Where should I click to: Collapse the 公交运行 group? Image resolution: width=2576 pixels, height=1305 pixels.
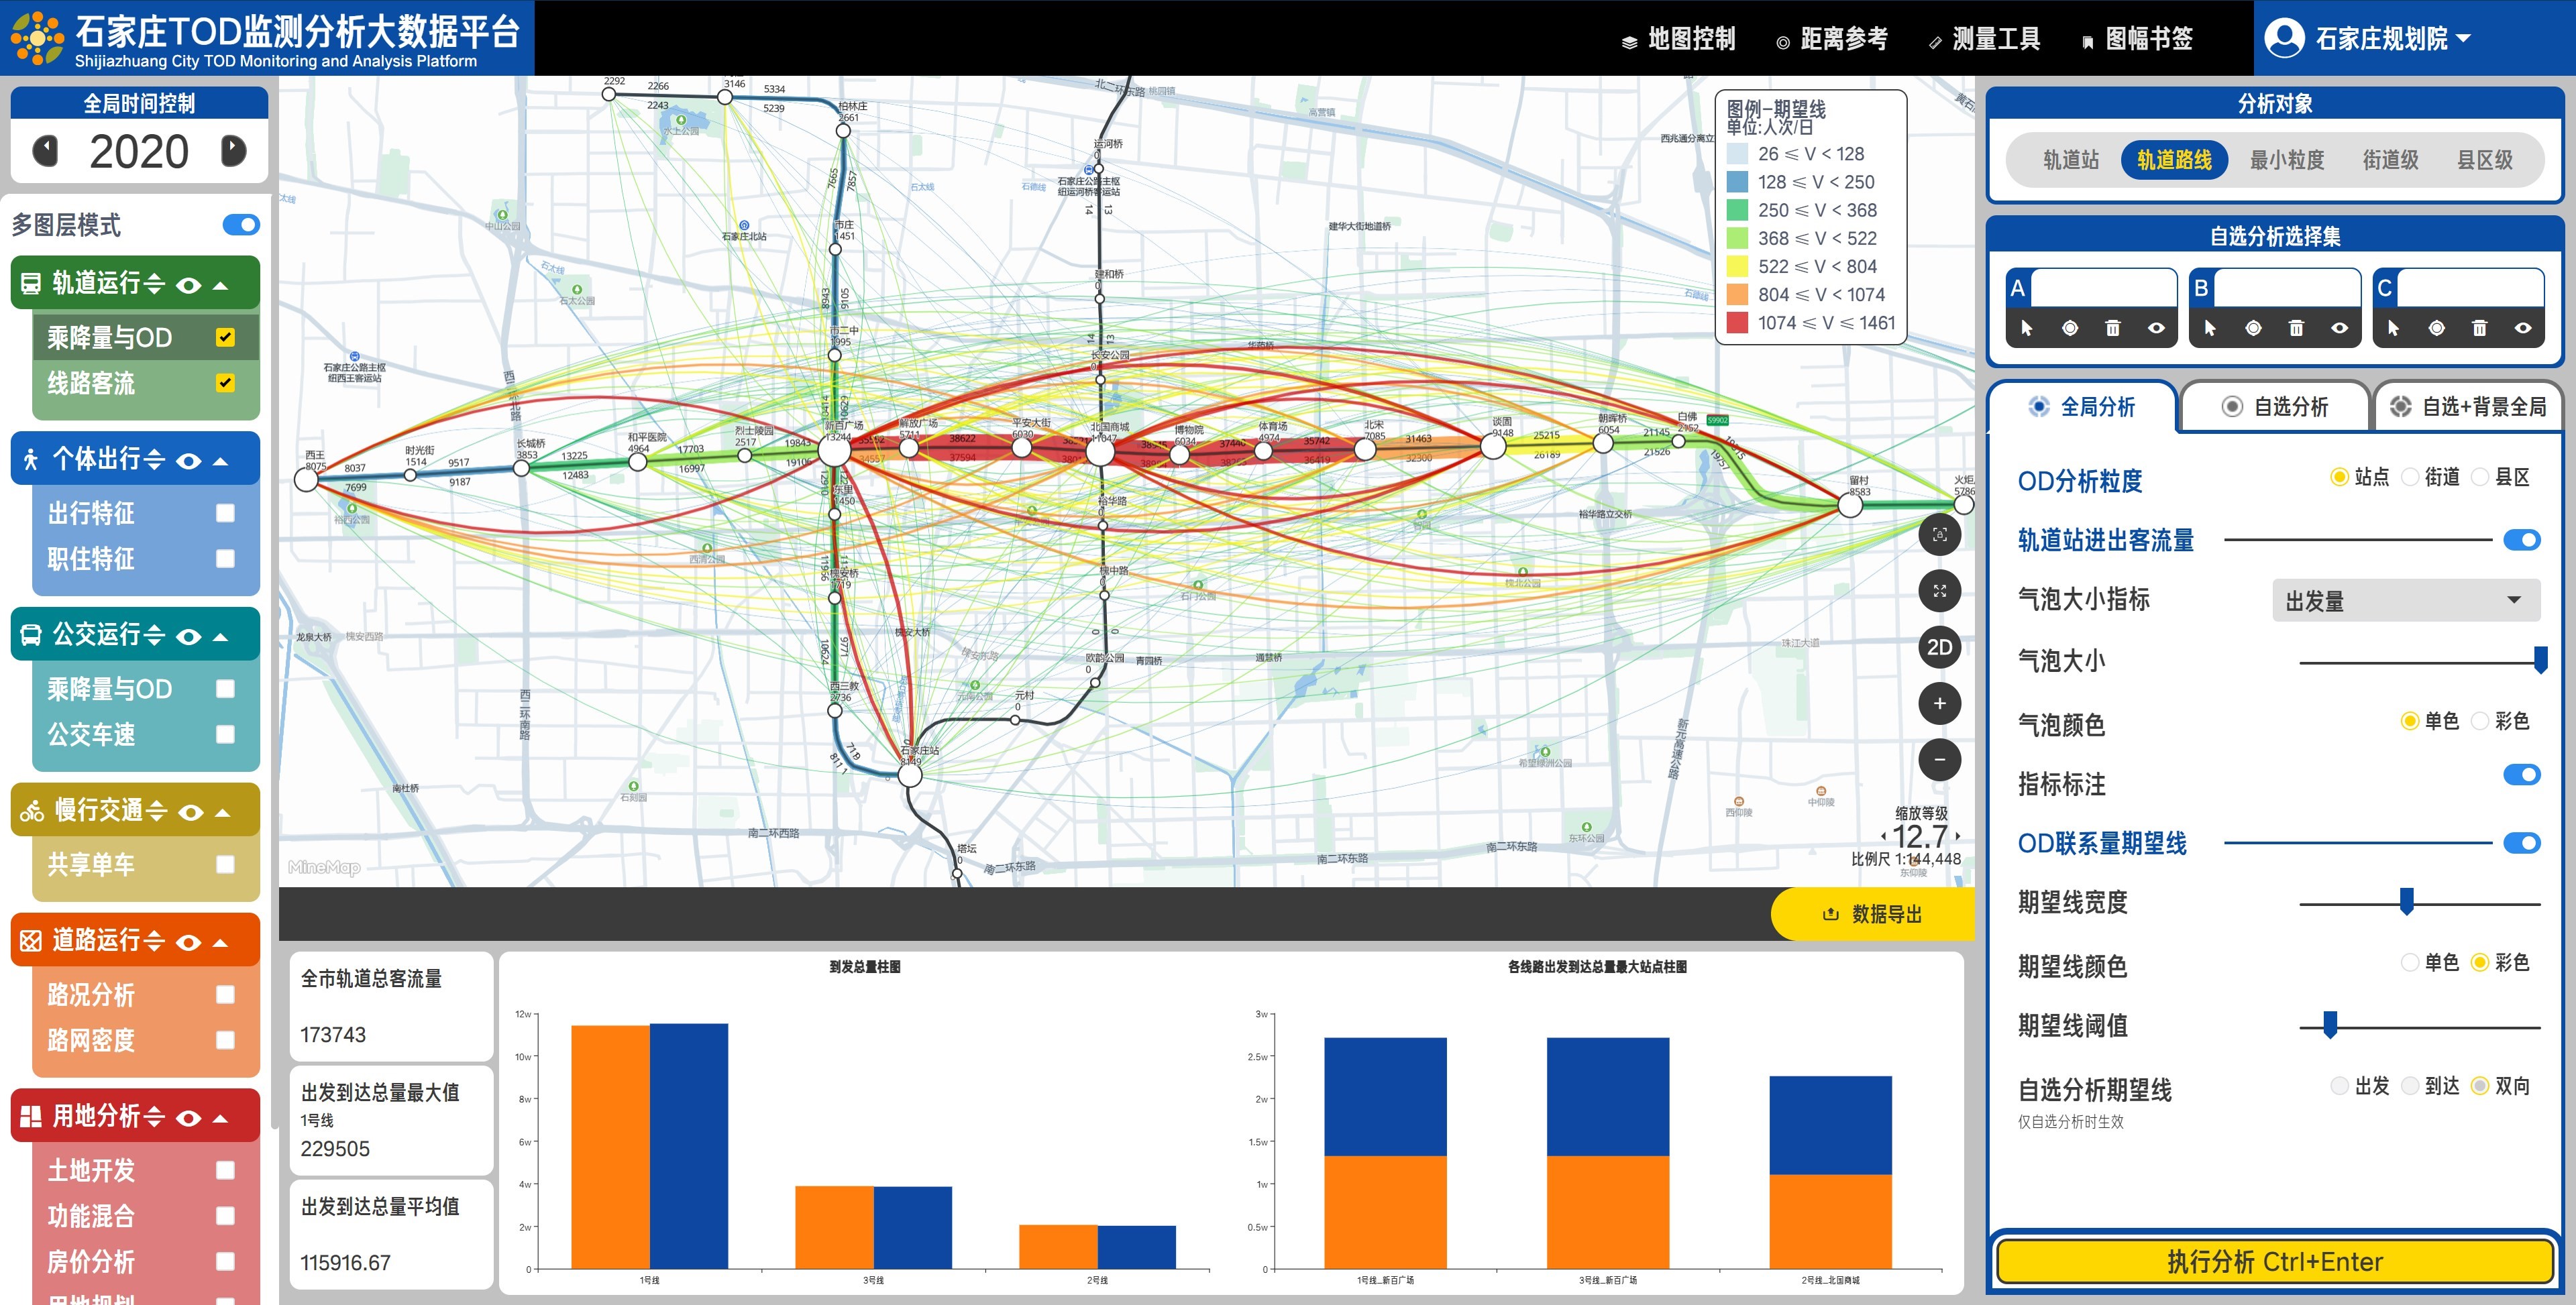coord(221,637)
